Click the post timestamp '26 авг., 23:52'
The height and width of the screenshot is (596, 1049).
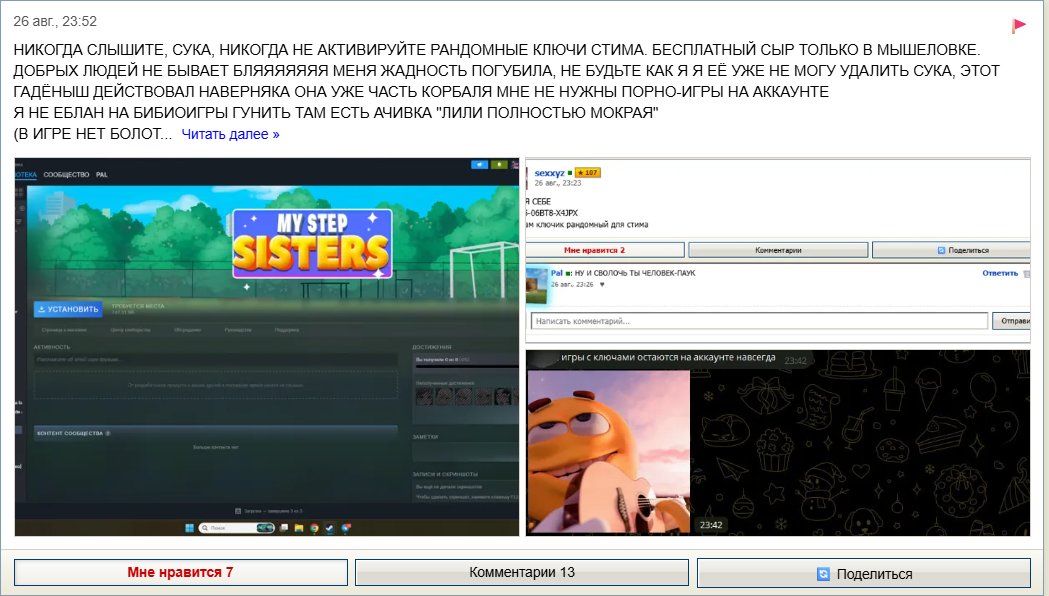55,21
